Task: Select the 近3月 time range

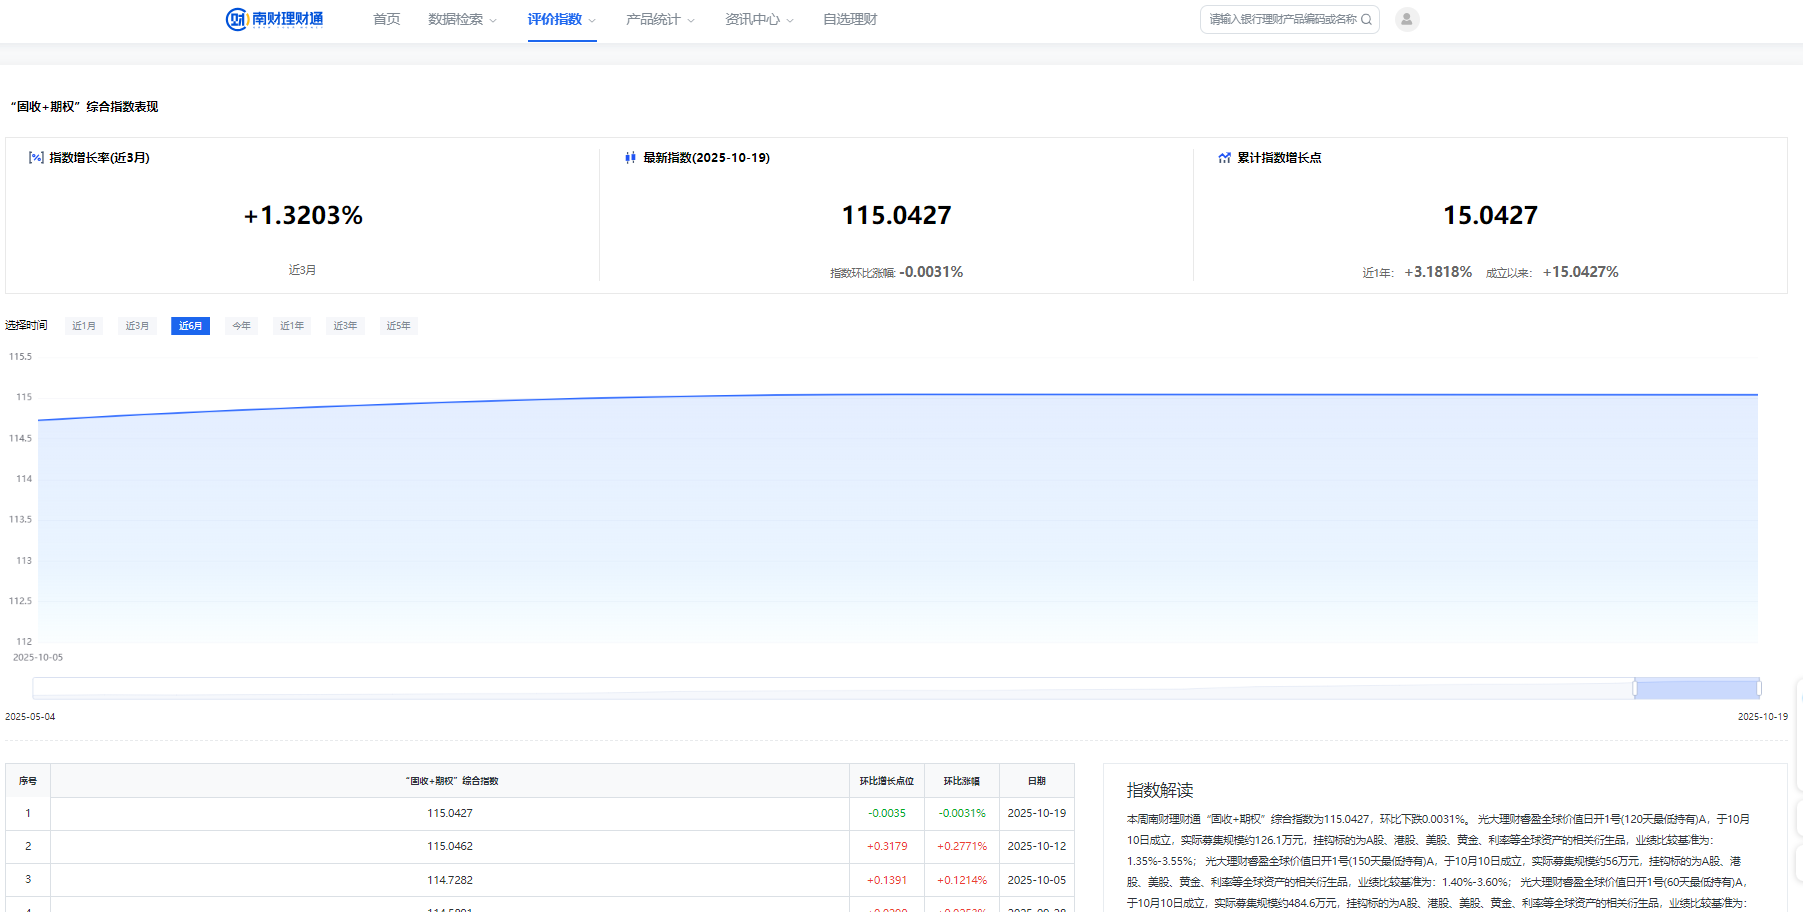Action: point(137,326)
